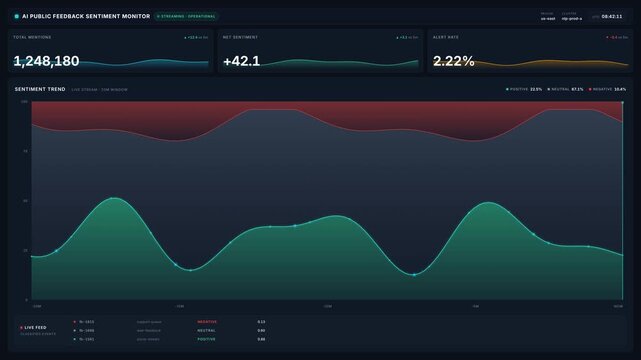Click the Total Mentions change indicator
Screen dimensions: 641x360
tap(196, 38)
